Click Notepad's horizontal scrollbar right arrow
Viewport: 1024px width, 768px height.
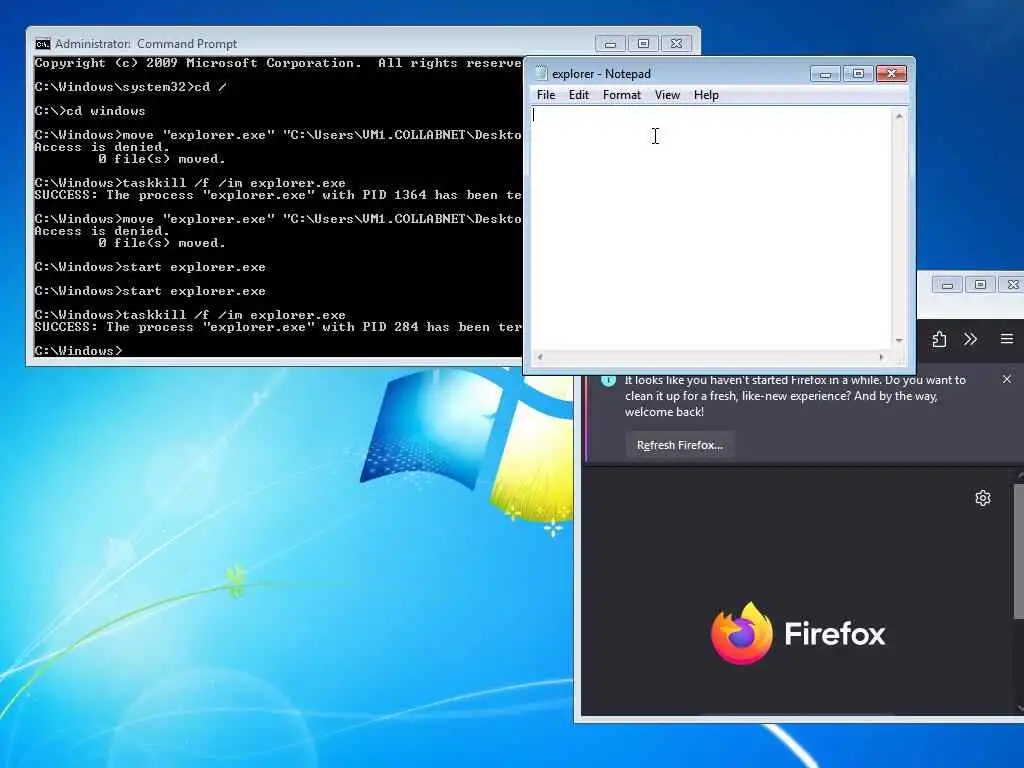click(882, 357)
